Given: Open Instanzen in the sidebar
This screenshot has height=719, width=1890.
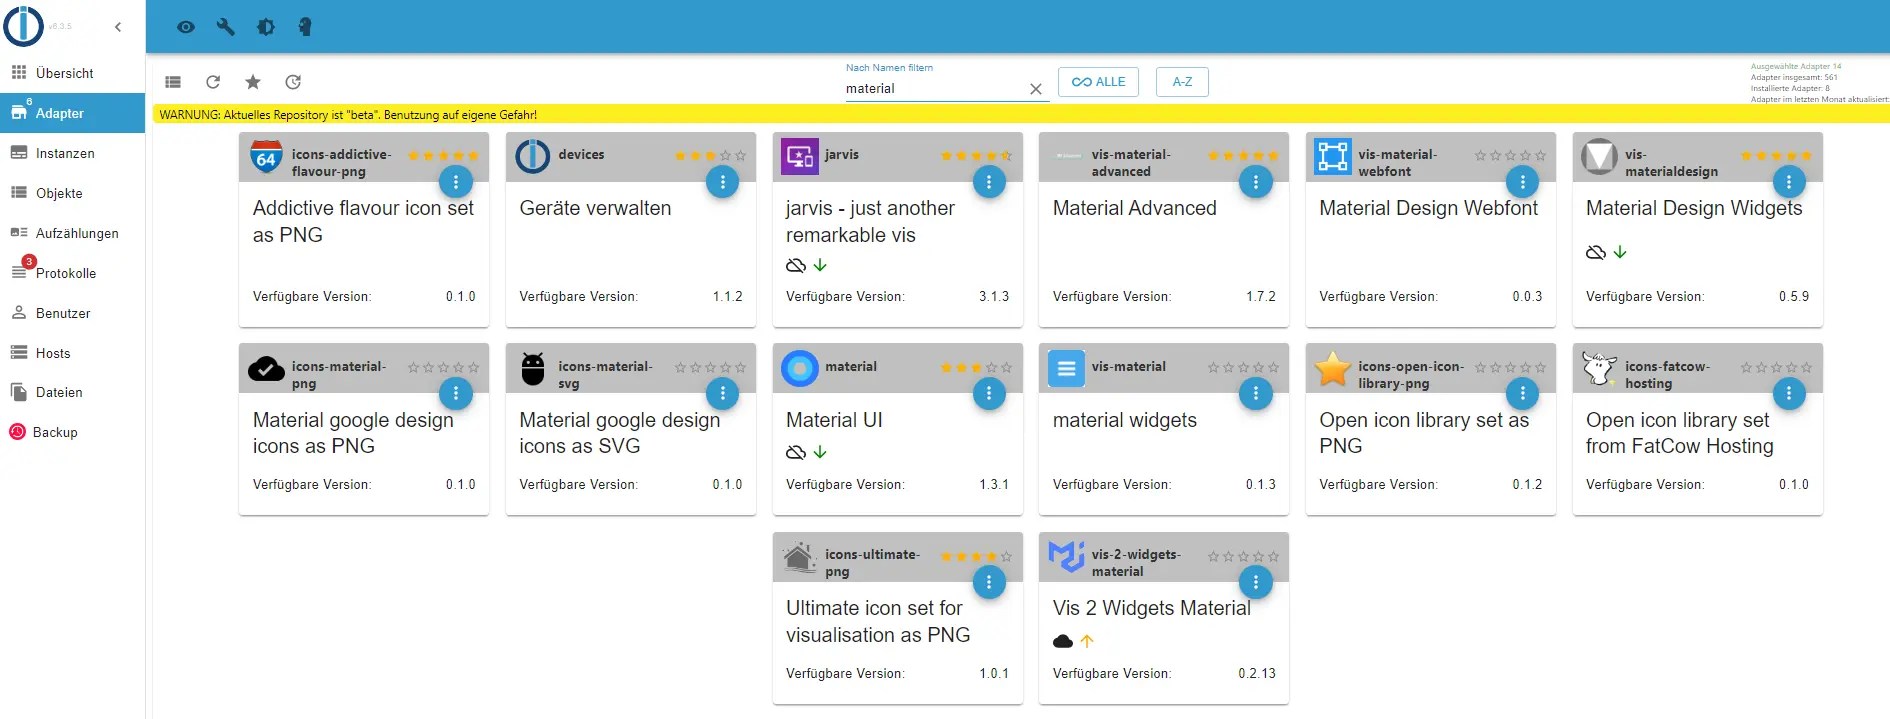Looking at the screenshot, I should (x=73, y=153).
